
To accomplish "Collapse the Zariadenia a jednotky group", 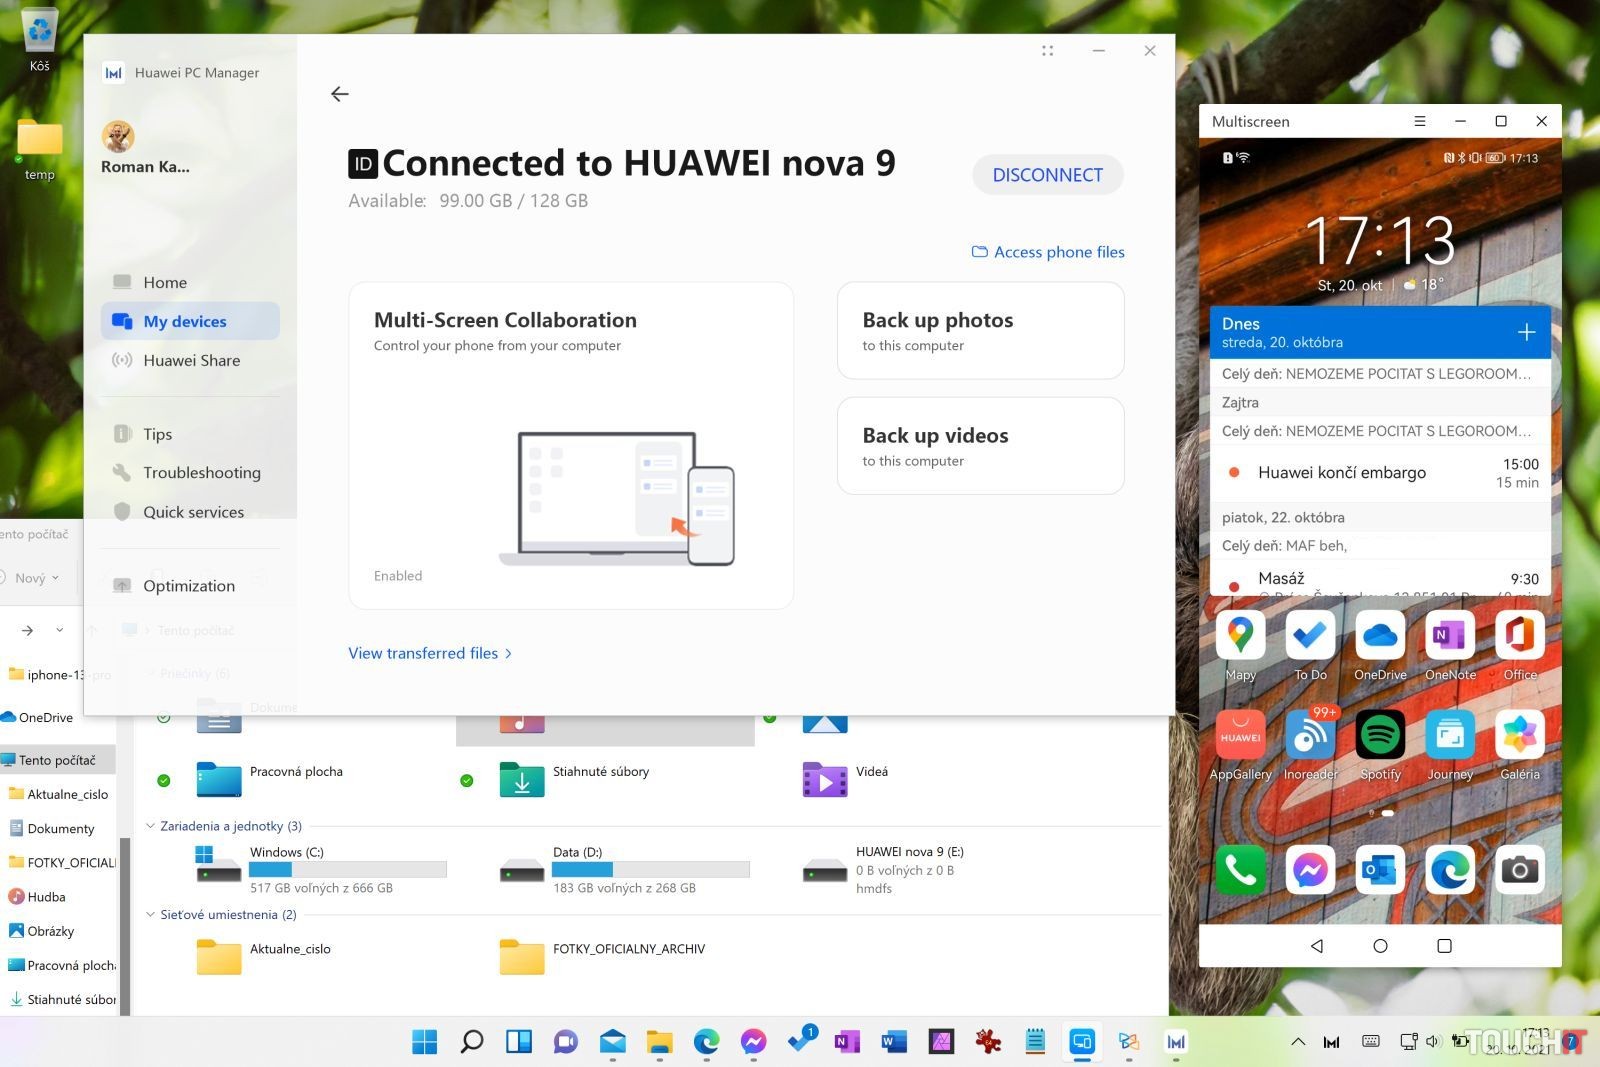I will [151, 826].
